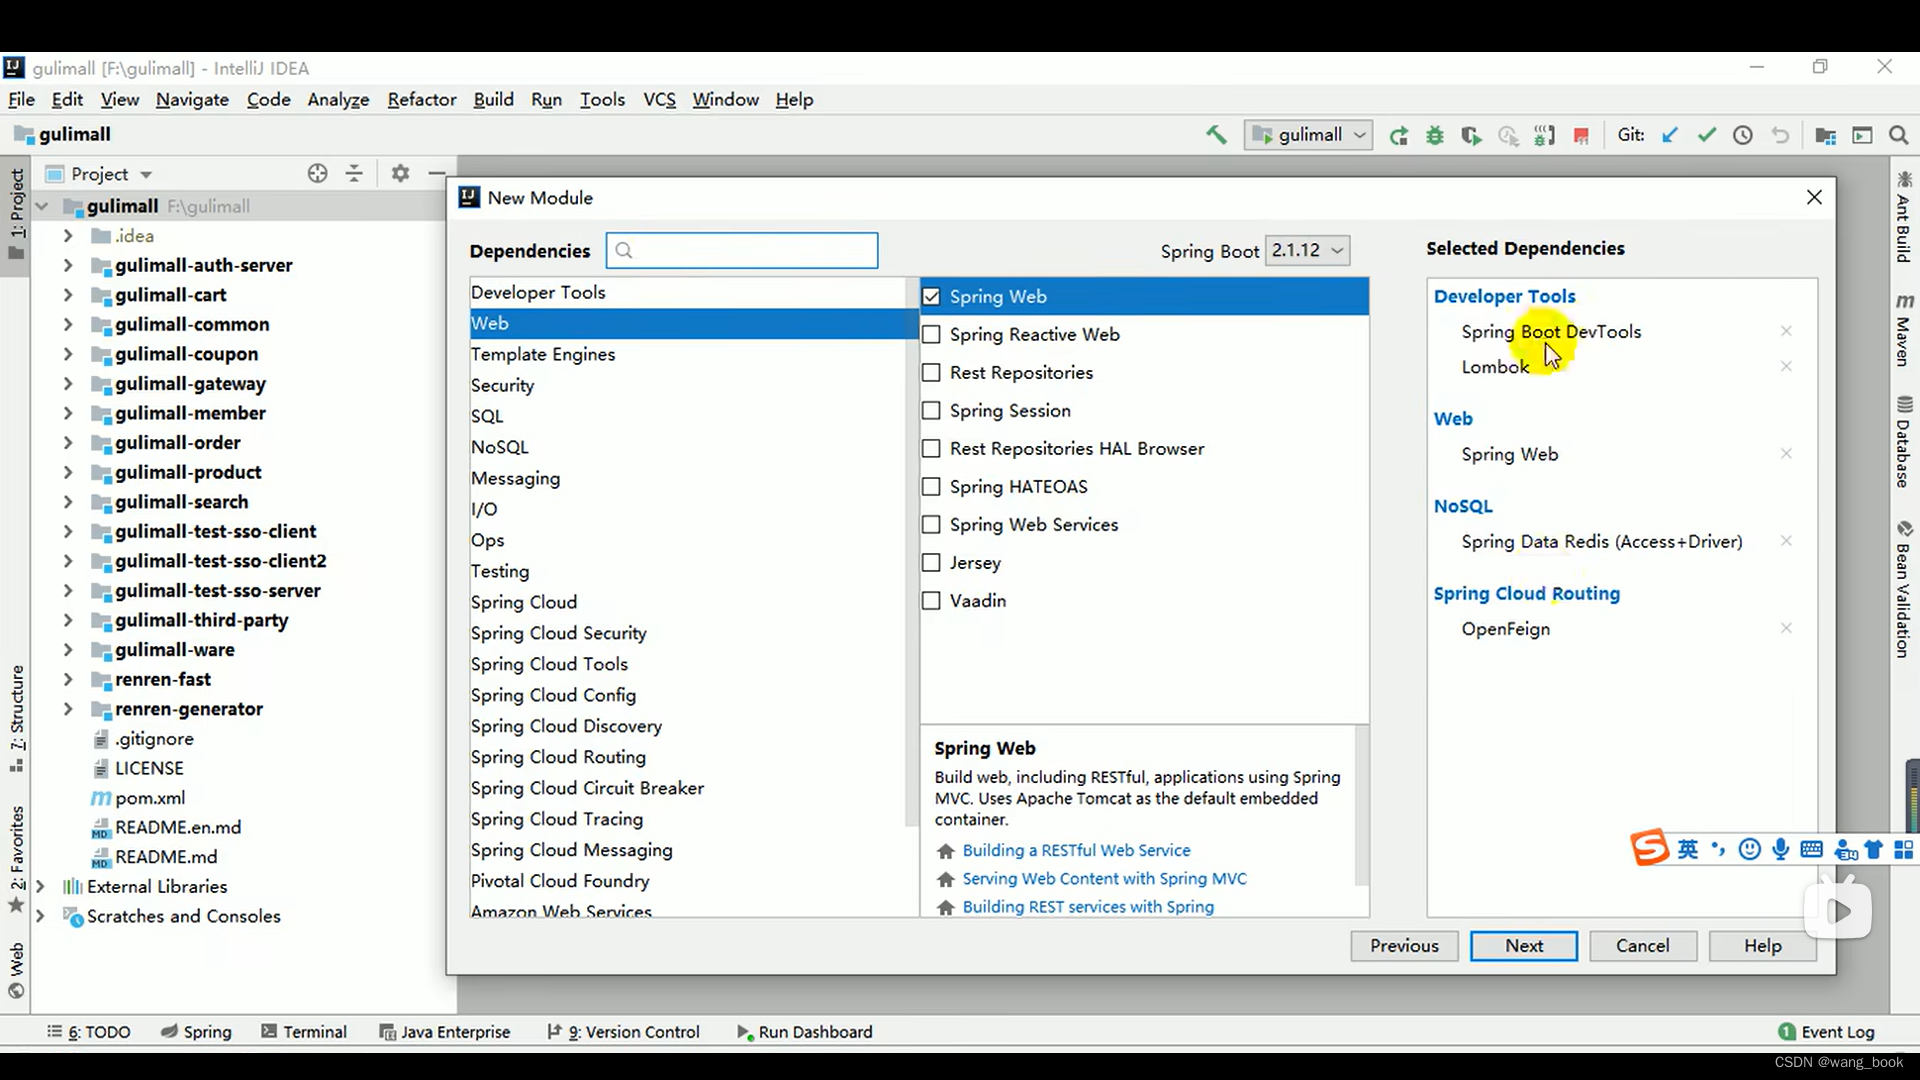Viewport: 1920px width, 1080px height.
Task: Open Project Structure icon in toolbar
Action: [x=1825, y=136]
